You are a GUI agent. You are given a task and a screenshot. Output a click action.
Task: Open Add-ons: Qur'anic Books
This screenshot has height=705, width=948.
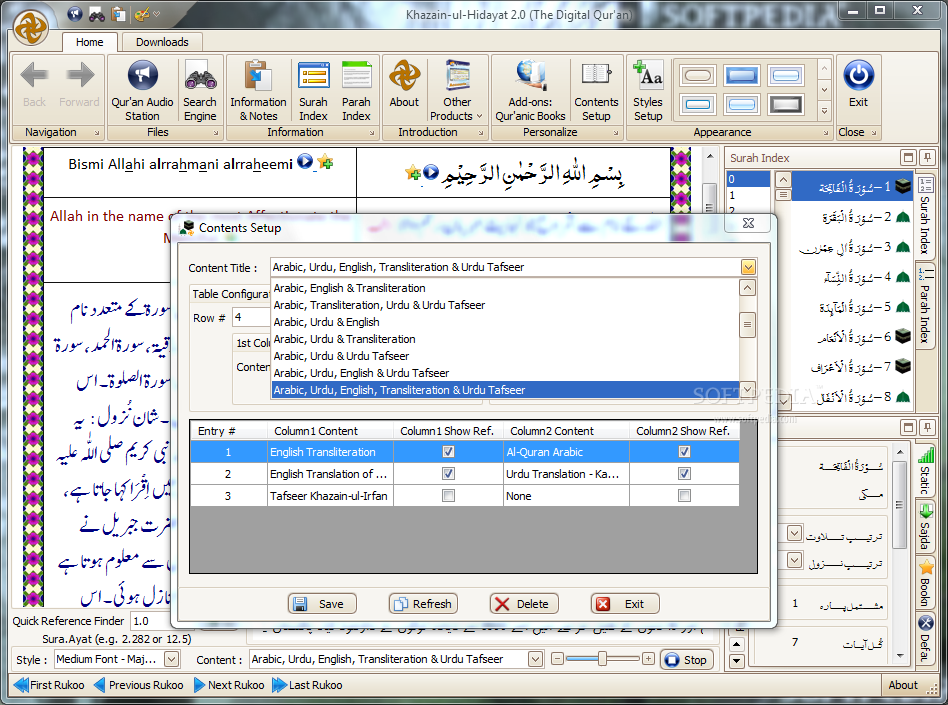click(x=530, y=91)
